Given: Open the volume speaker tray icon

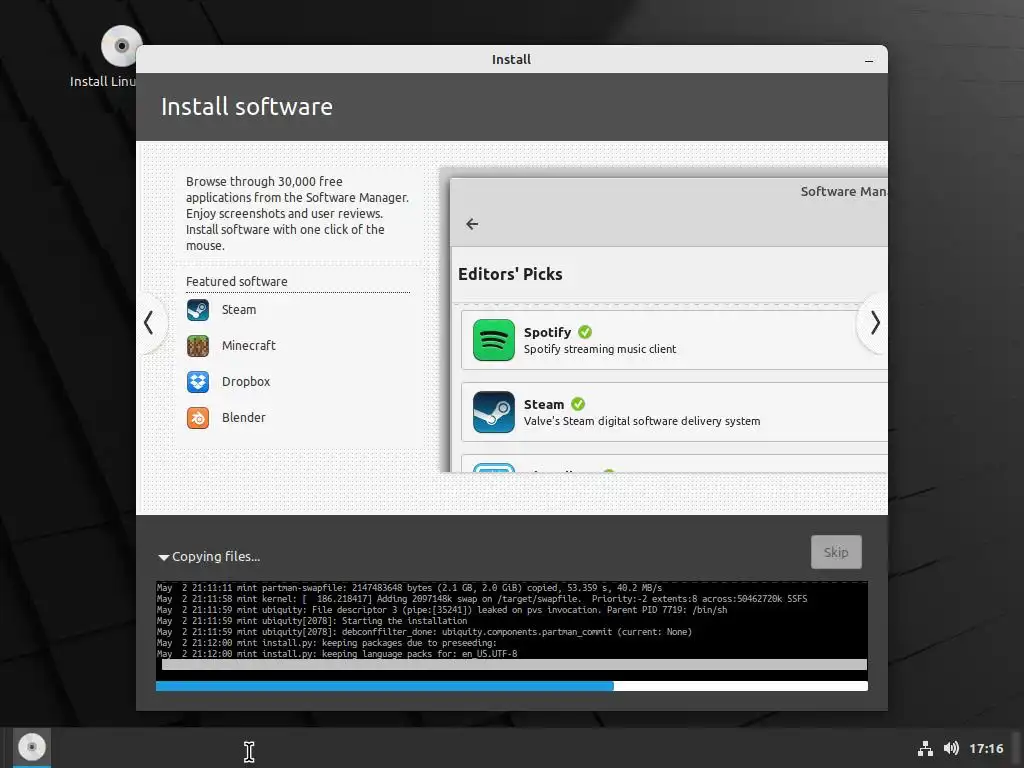Looking at the screenshot, I should (x=952, y=748).
